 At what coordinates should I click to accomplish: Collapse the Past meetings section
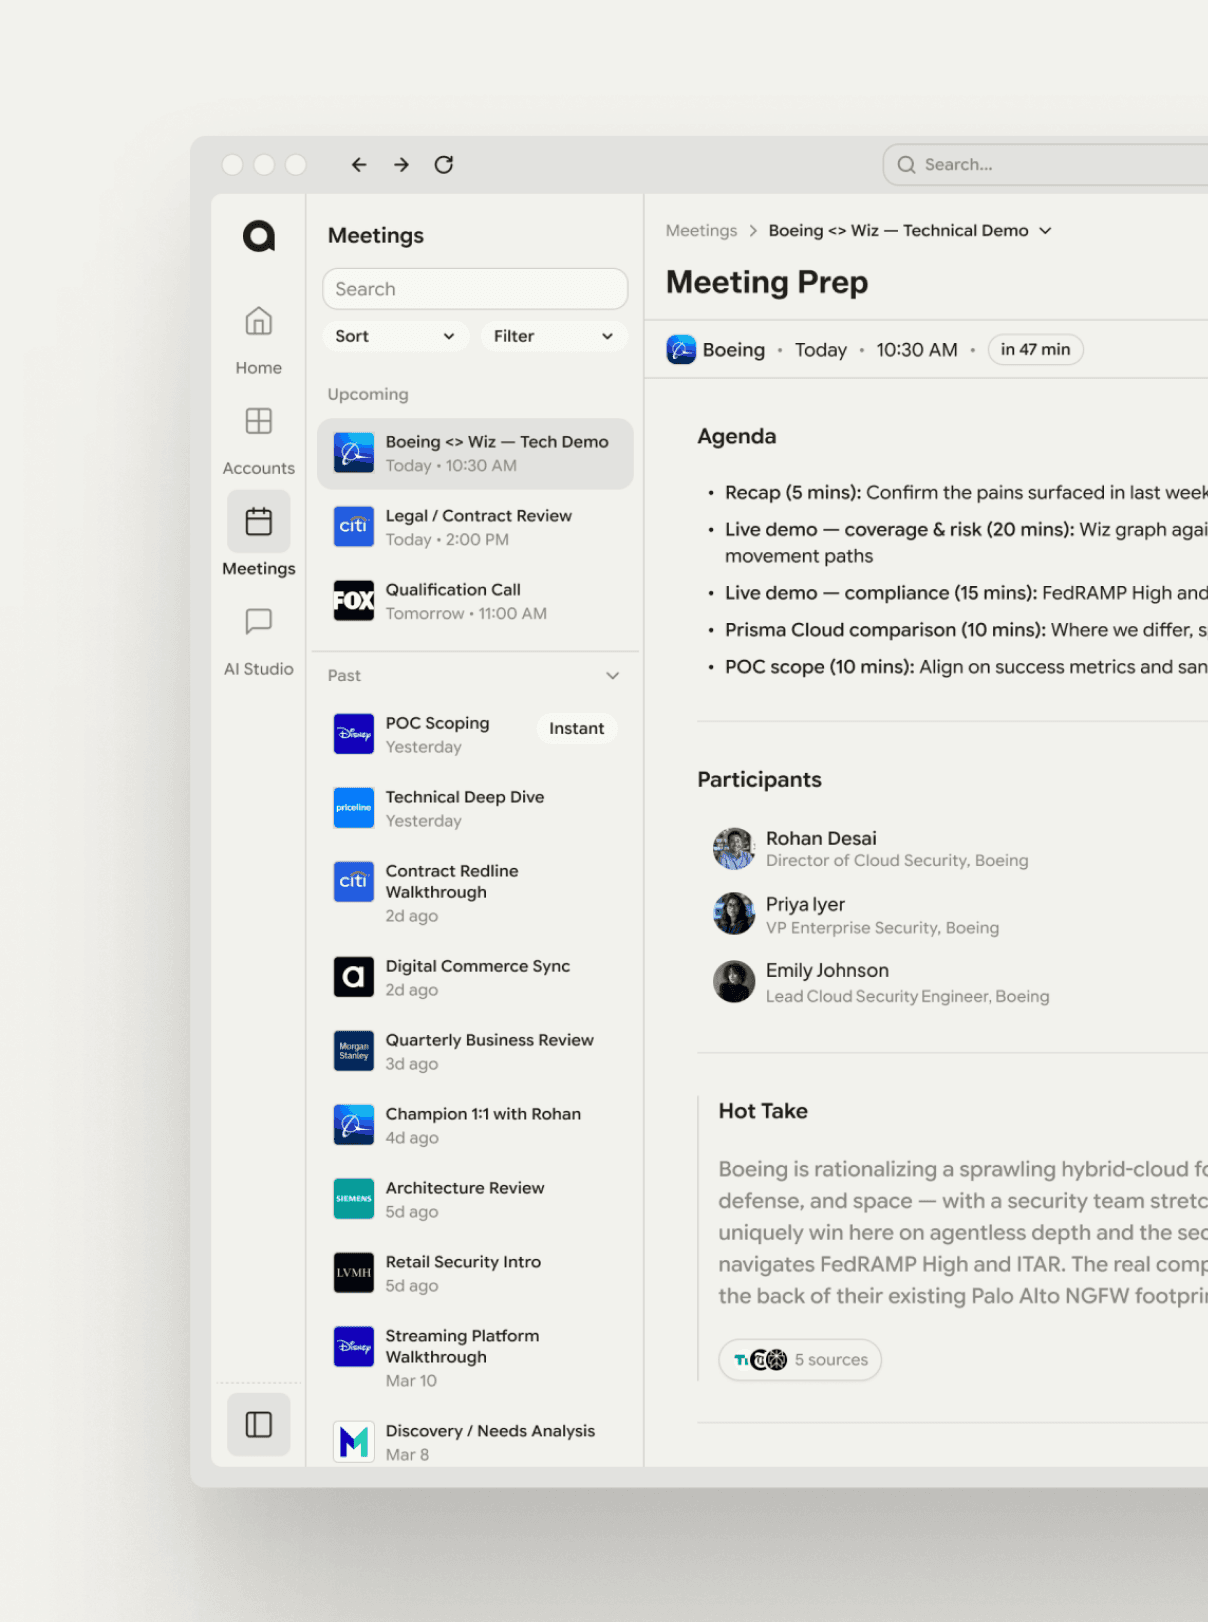tap(613, 676)
